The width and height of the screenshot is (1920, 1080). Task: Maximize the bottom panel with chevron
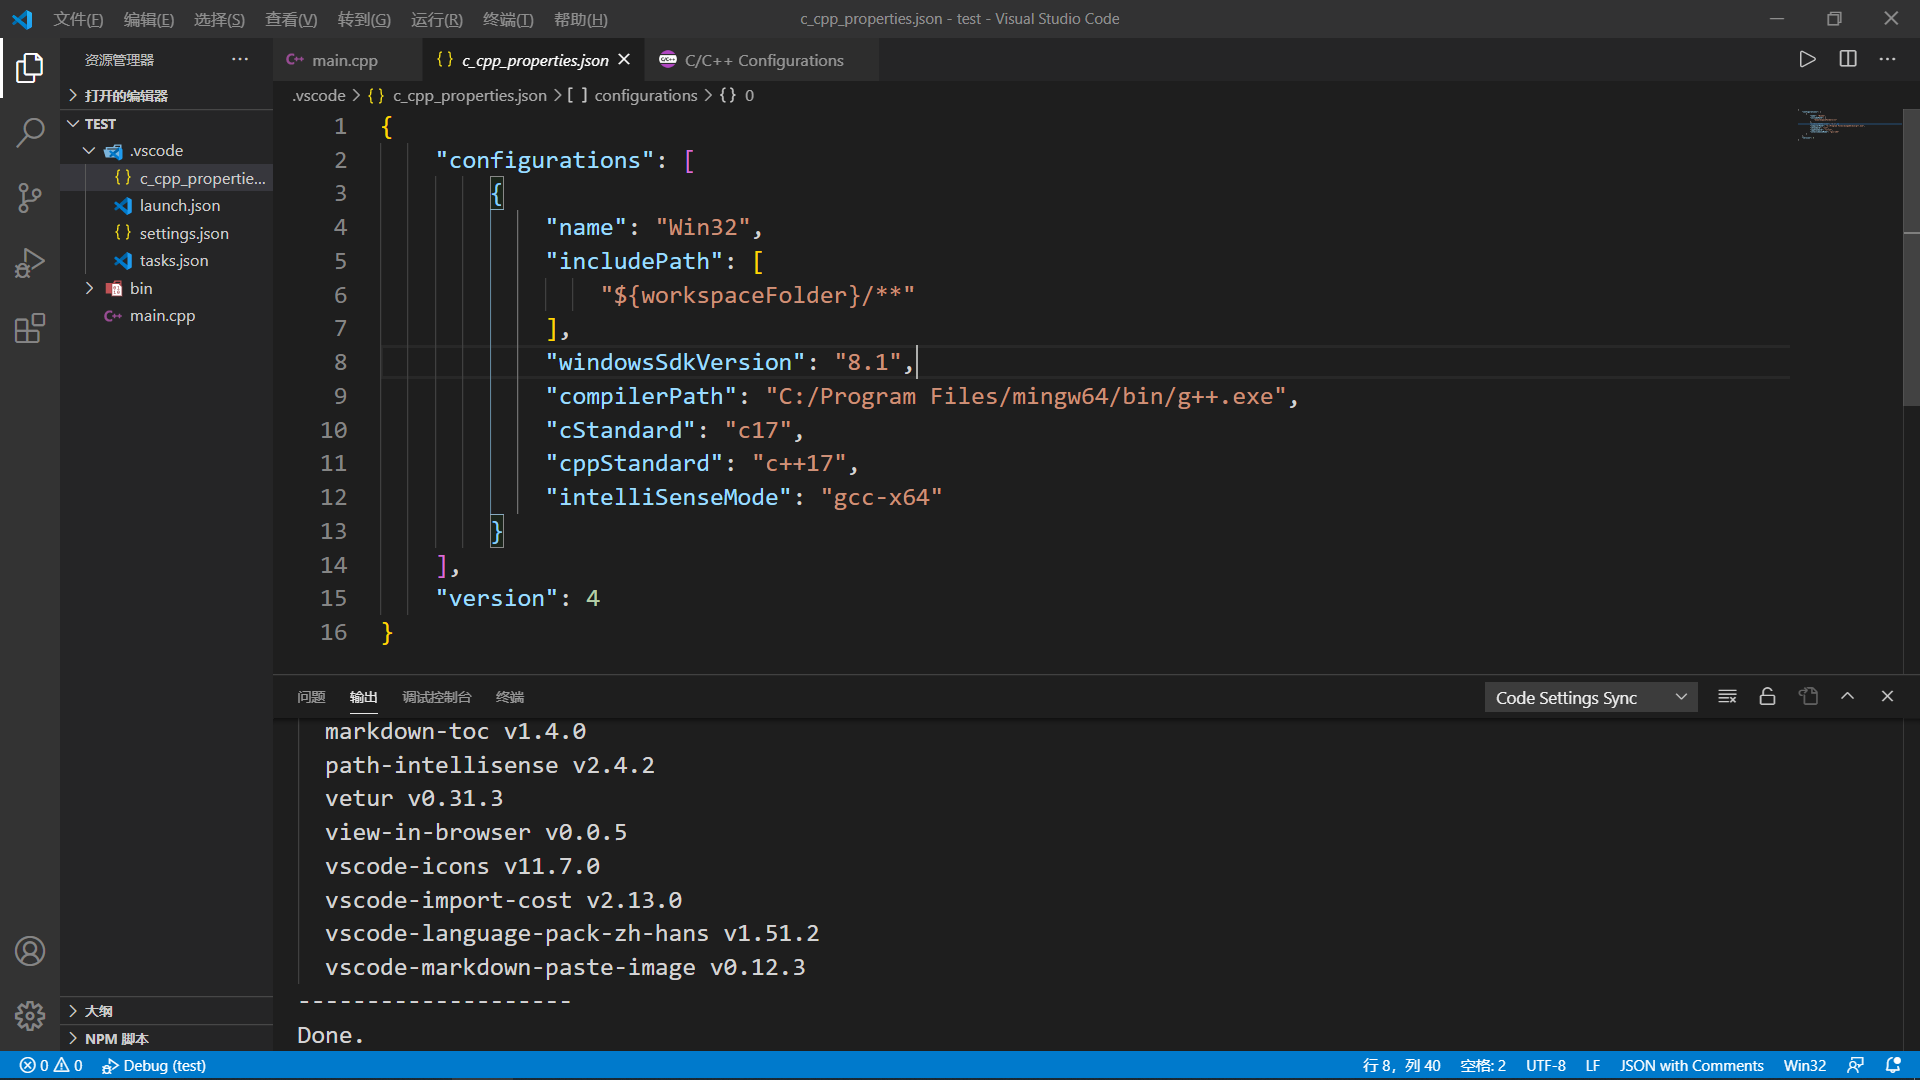1847,697
